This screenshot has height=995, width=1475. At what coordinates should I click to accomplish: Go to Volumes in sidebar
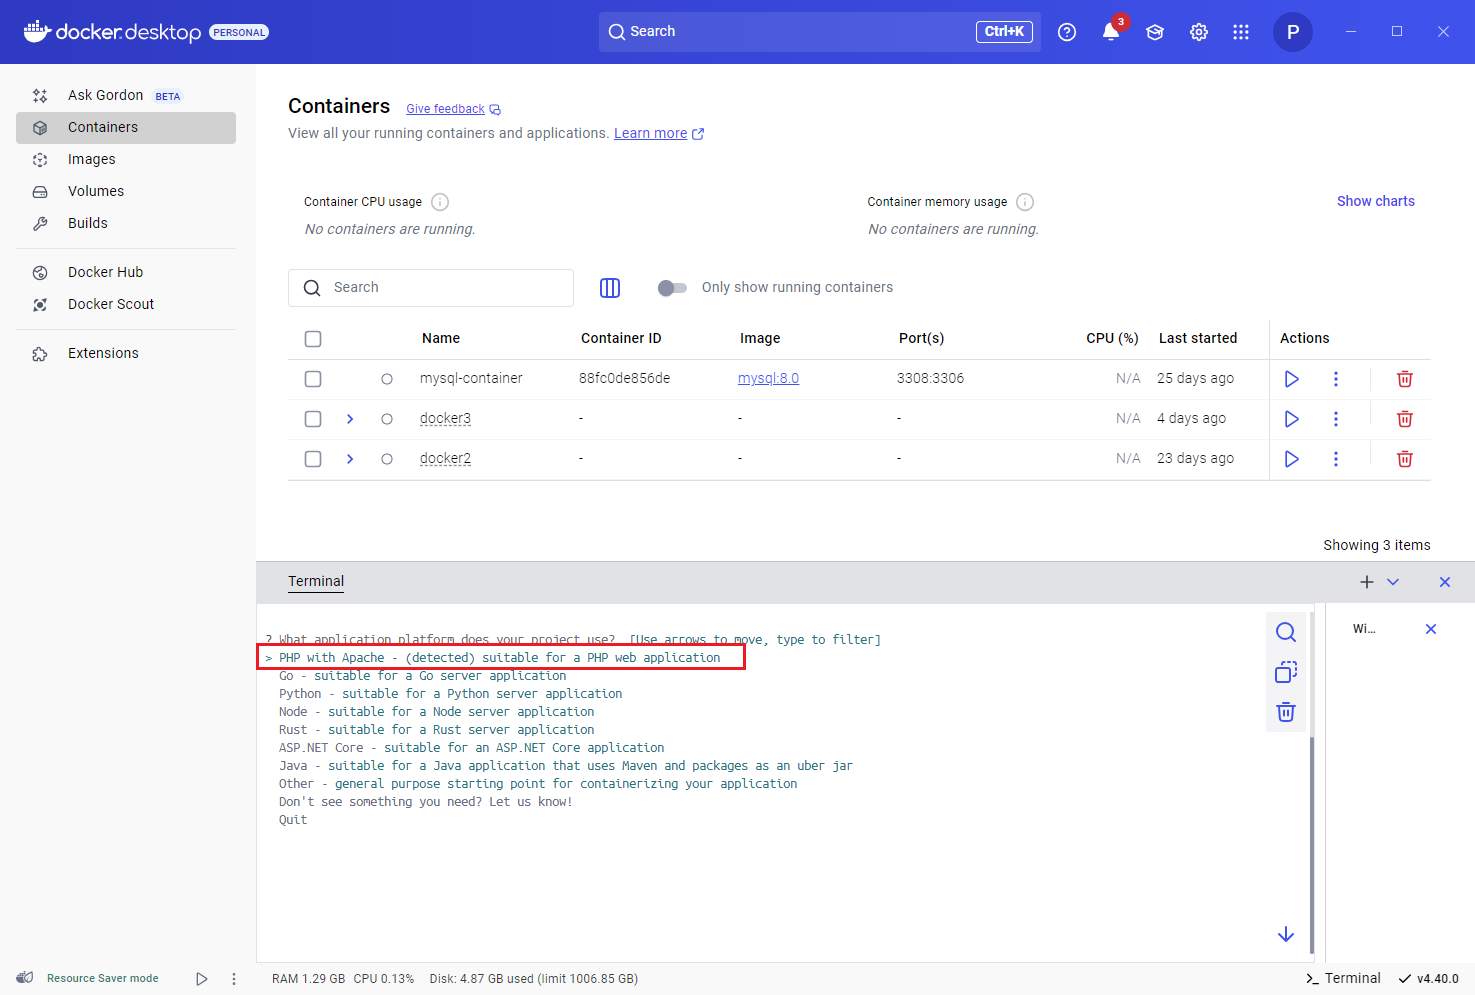click(126, 191)
